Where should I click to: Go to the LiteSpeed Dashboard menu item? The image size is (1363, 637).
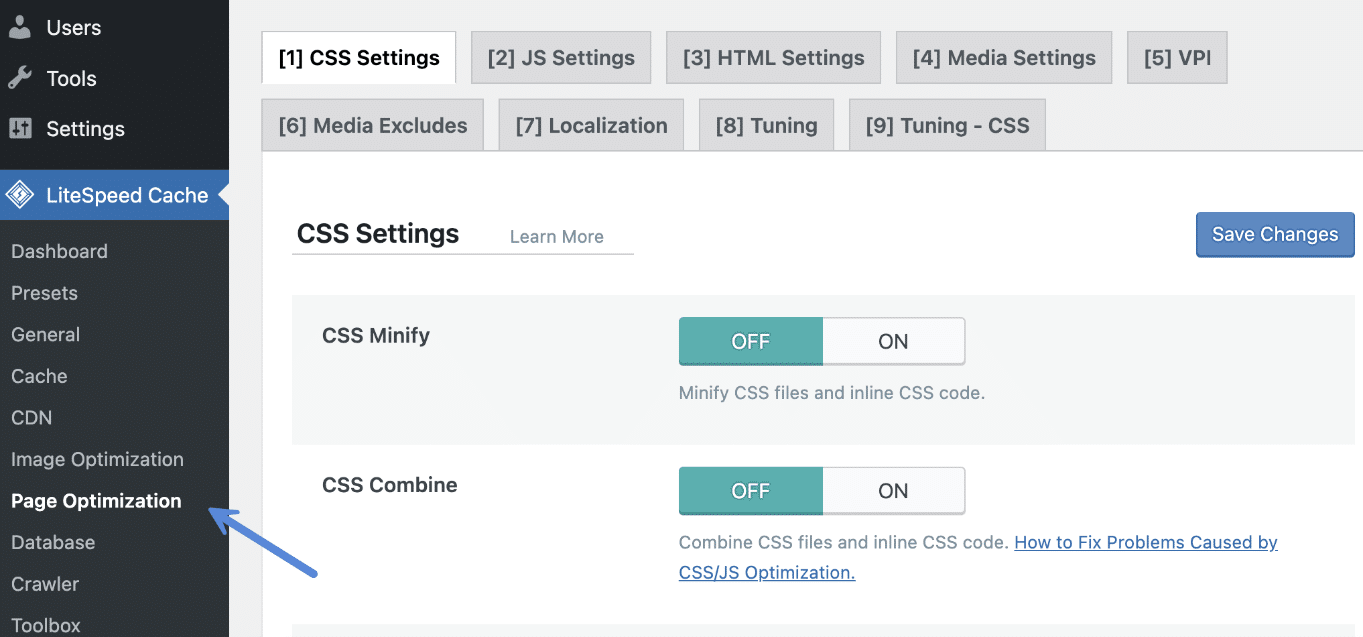58,251
